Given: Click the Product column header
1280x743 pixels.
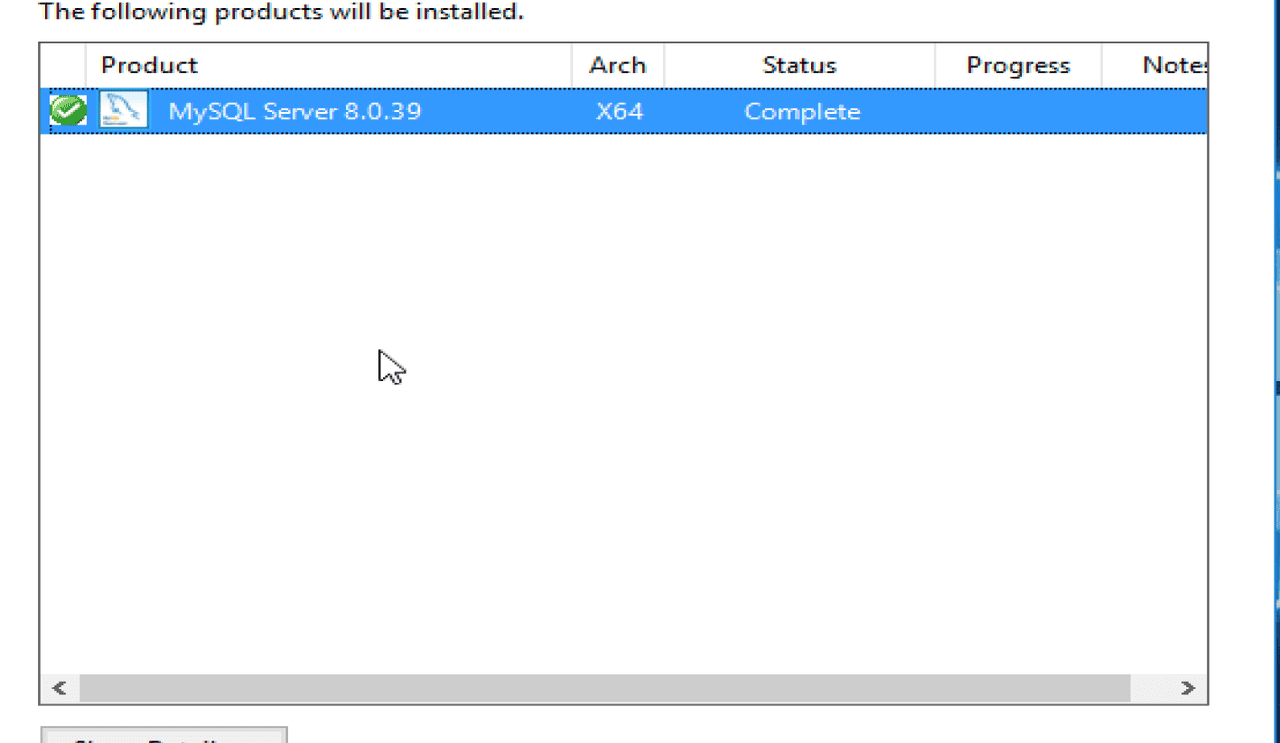Looking at the screenshot, I should [149, 66].
